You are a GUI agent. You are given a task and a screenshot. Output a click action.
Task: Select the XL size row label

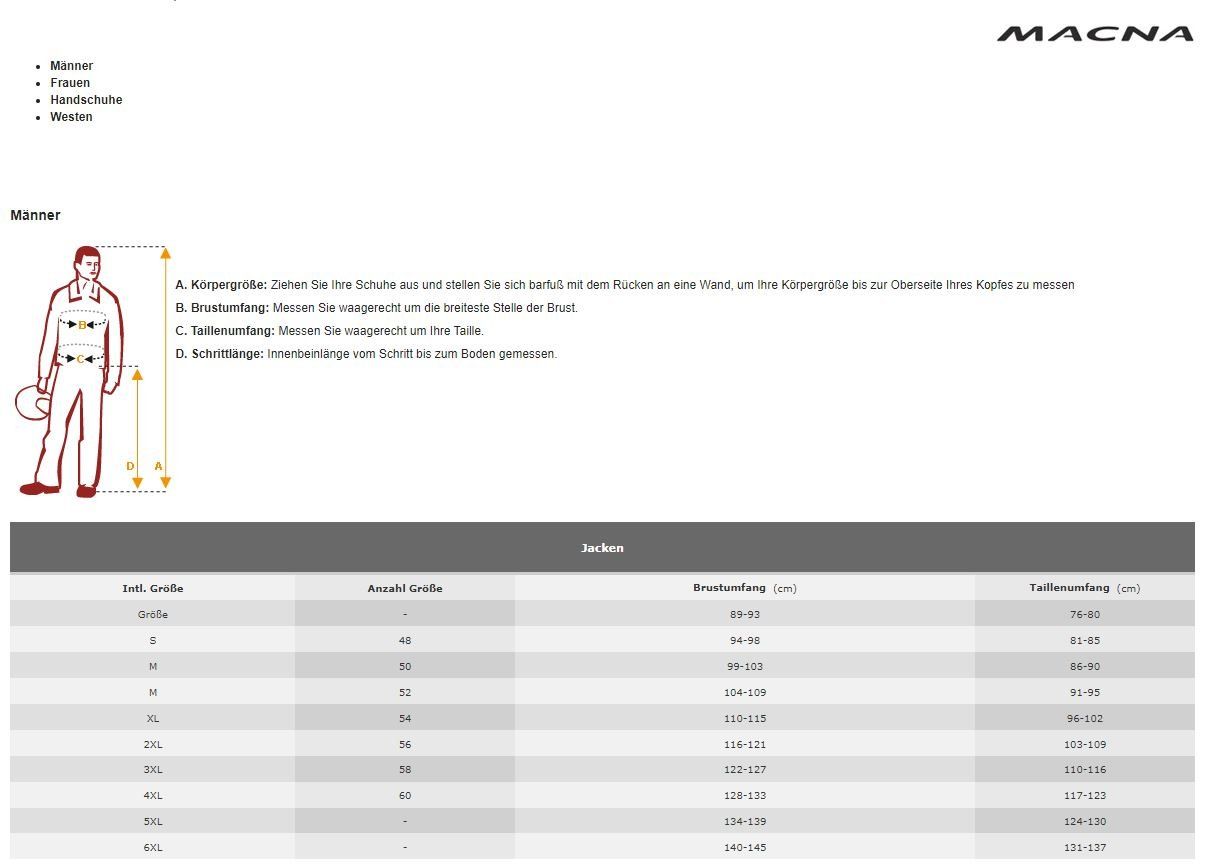tap(153, 718)
